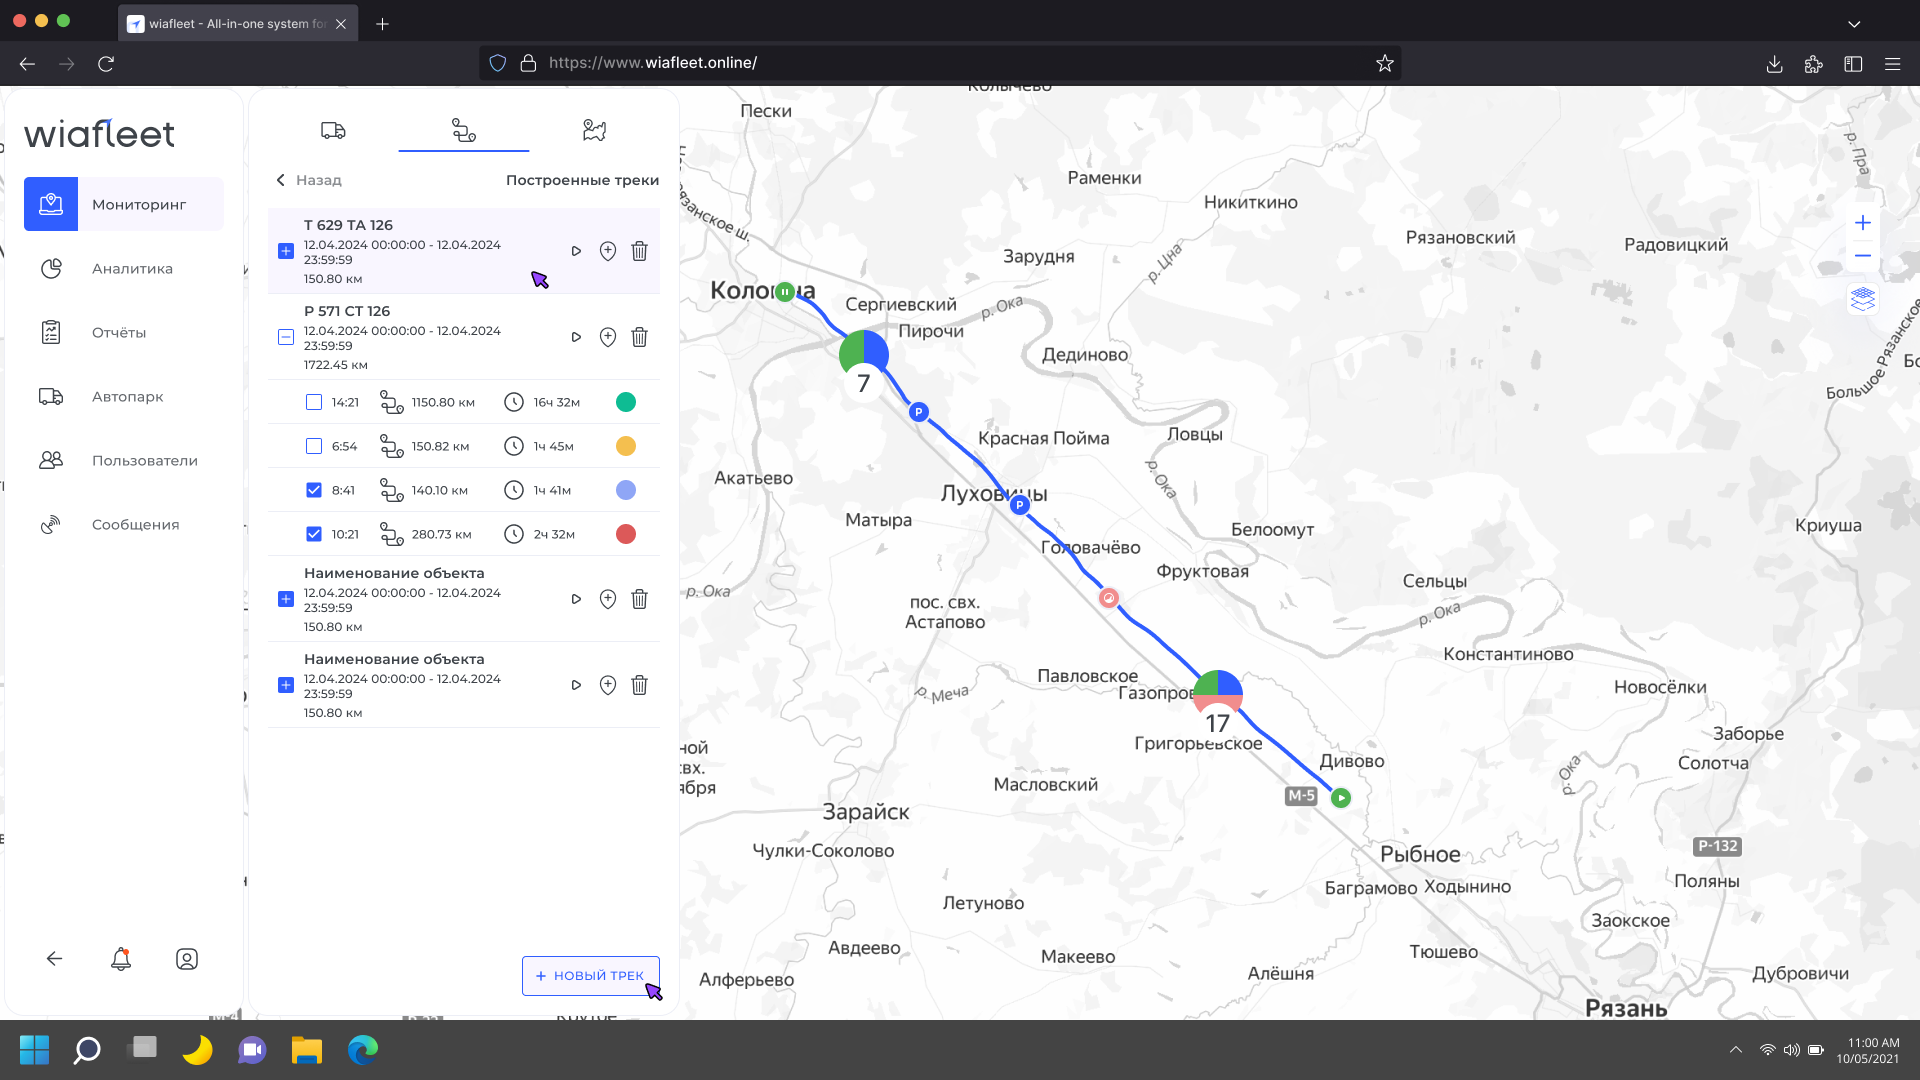Screen dimensions: 1920x1080
Task: Delete the T 629 TA 126 track
Action: coord(640,252)
